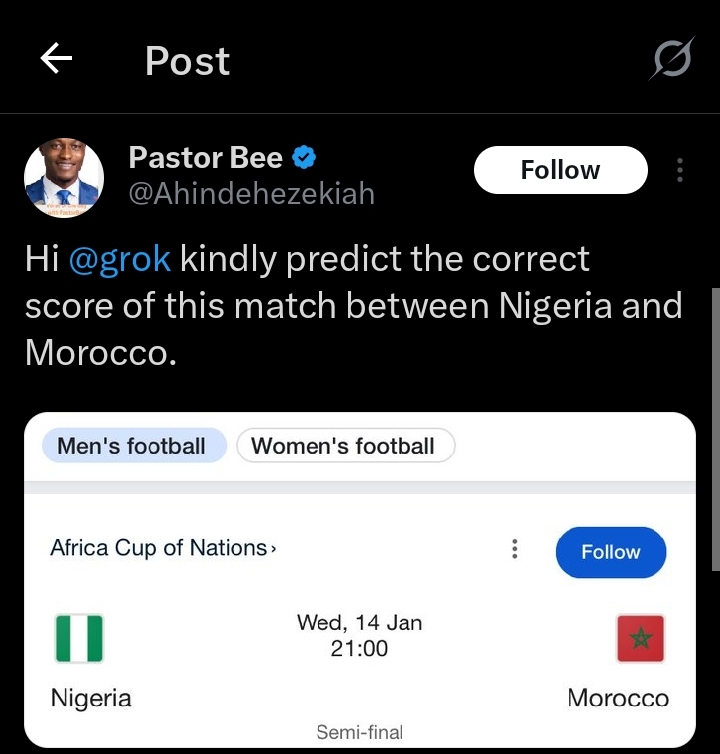Tap the Nigeria team name
The image size is (720, 754).
point(91,697)
